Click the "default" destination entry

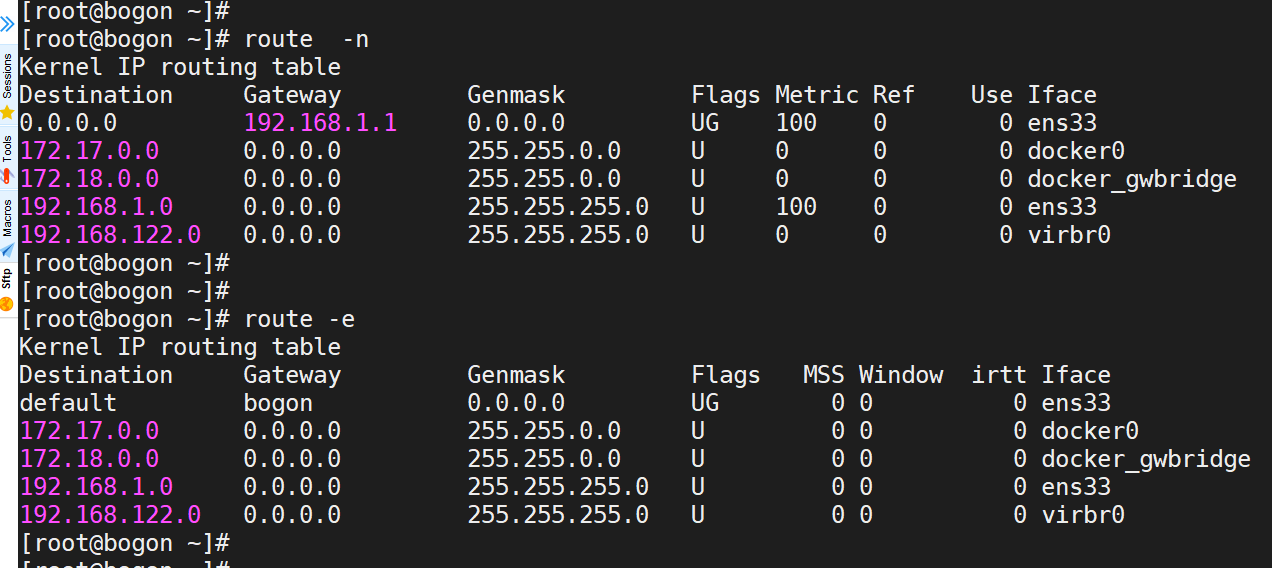point(68,403)
